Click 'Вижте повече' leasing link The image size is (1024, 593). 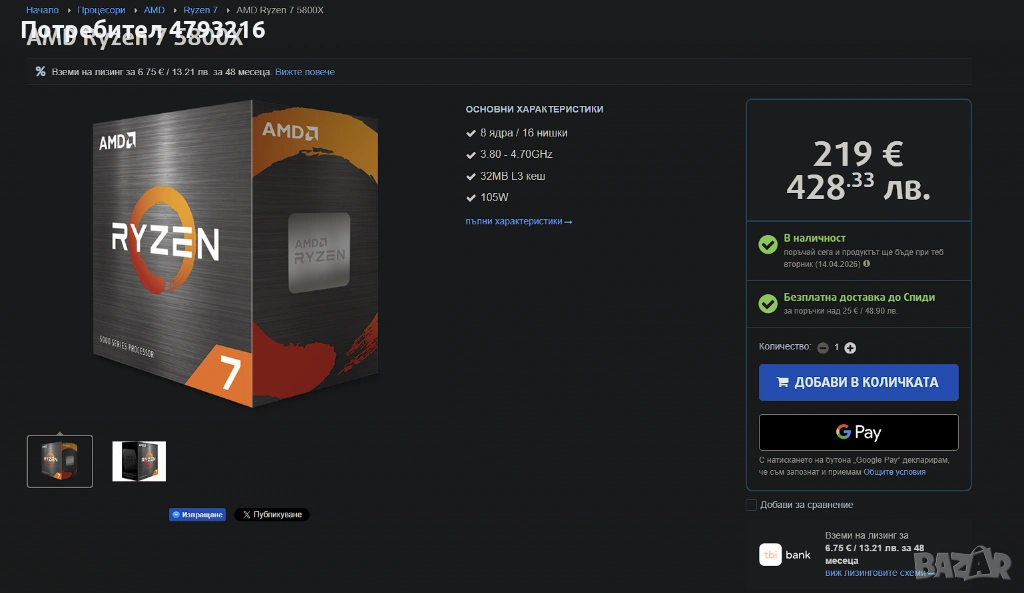[x=305, y=72]
